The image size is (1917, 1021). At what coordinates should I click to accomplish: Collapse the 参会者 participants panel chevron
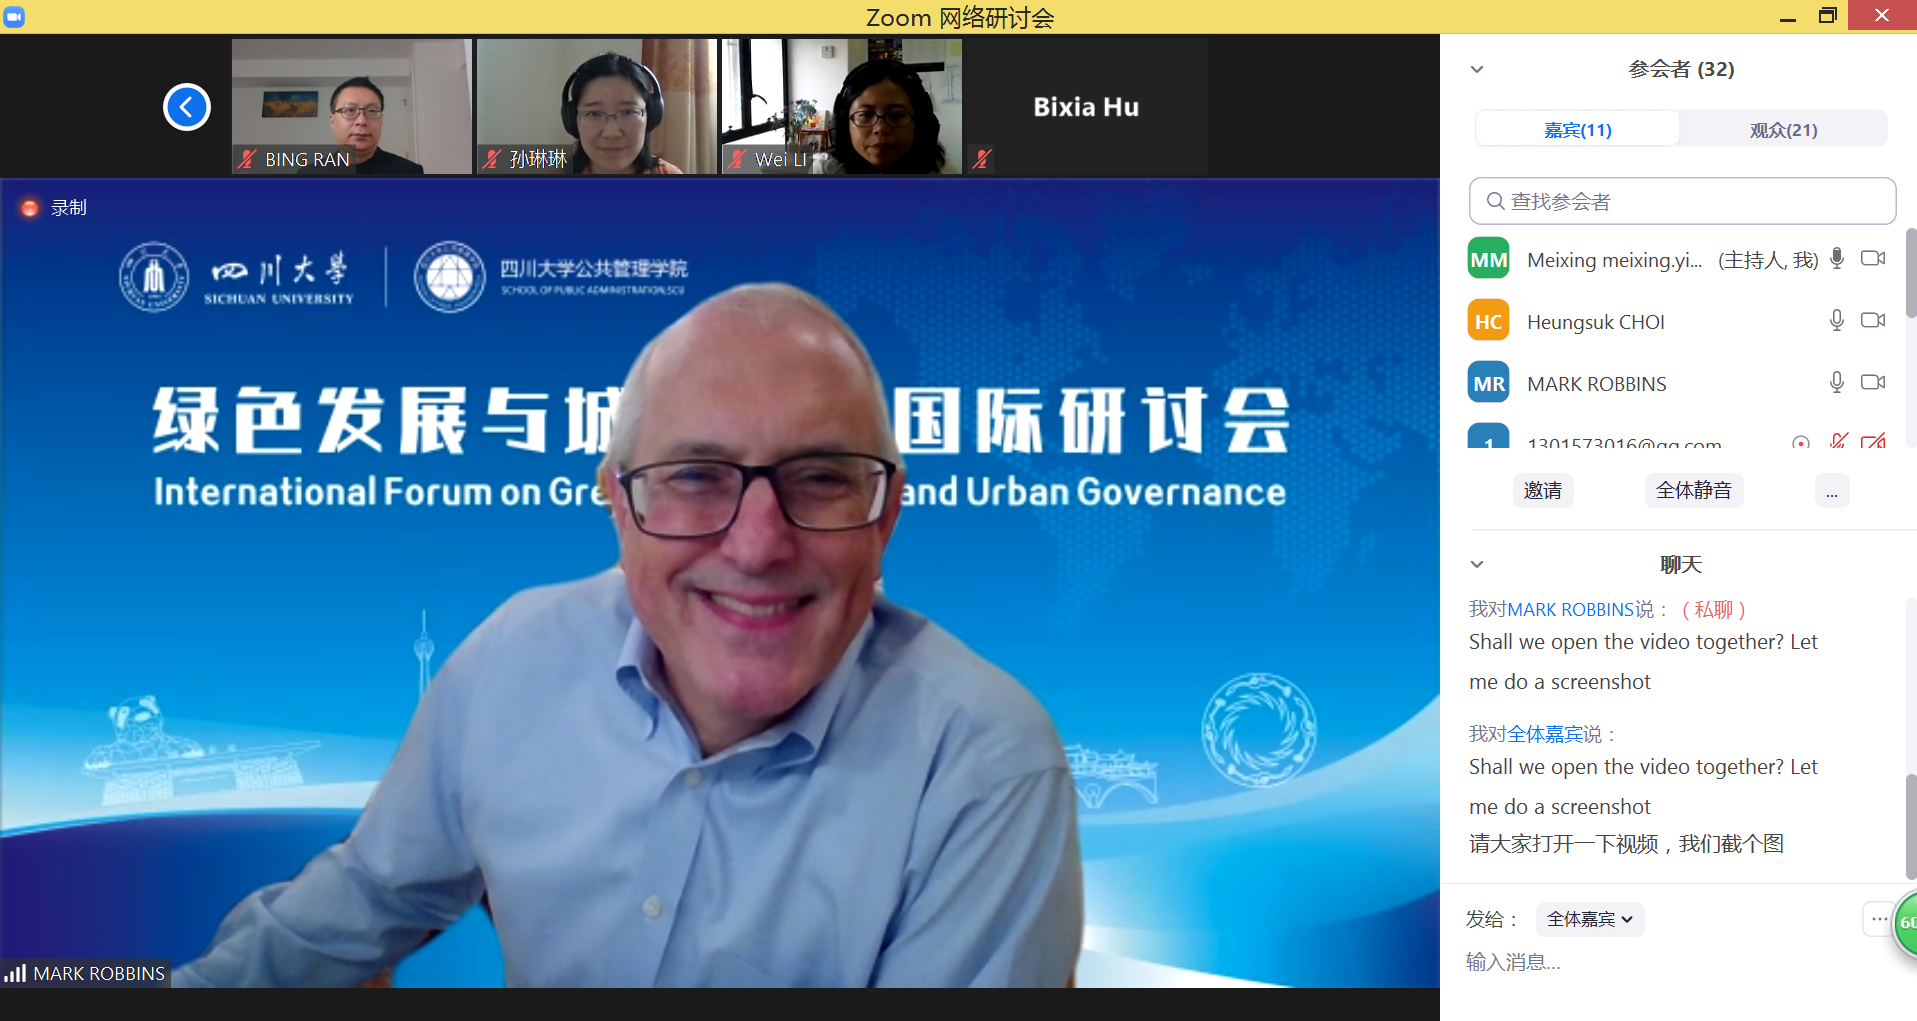pyautogui.click(x=1477, y=69)
